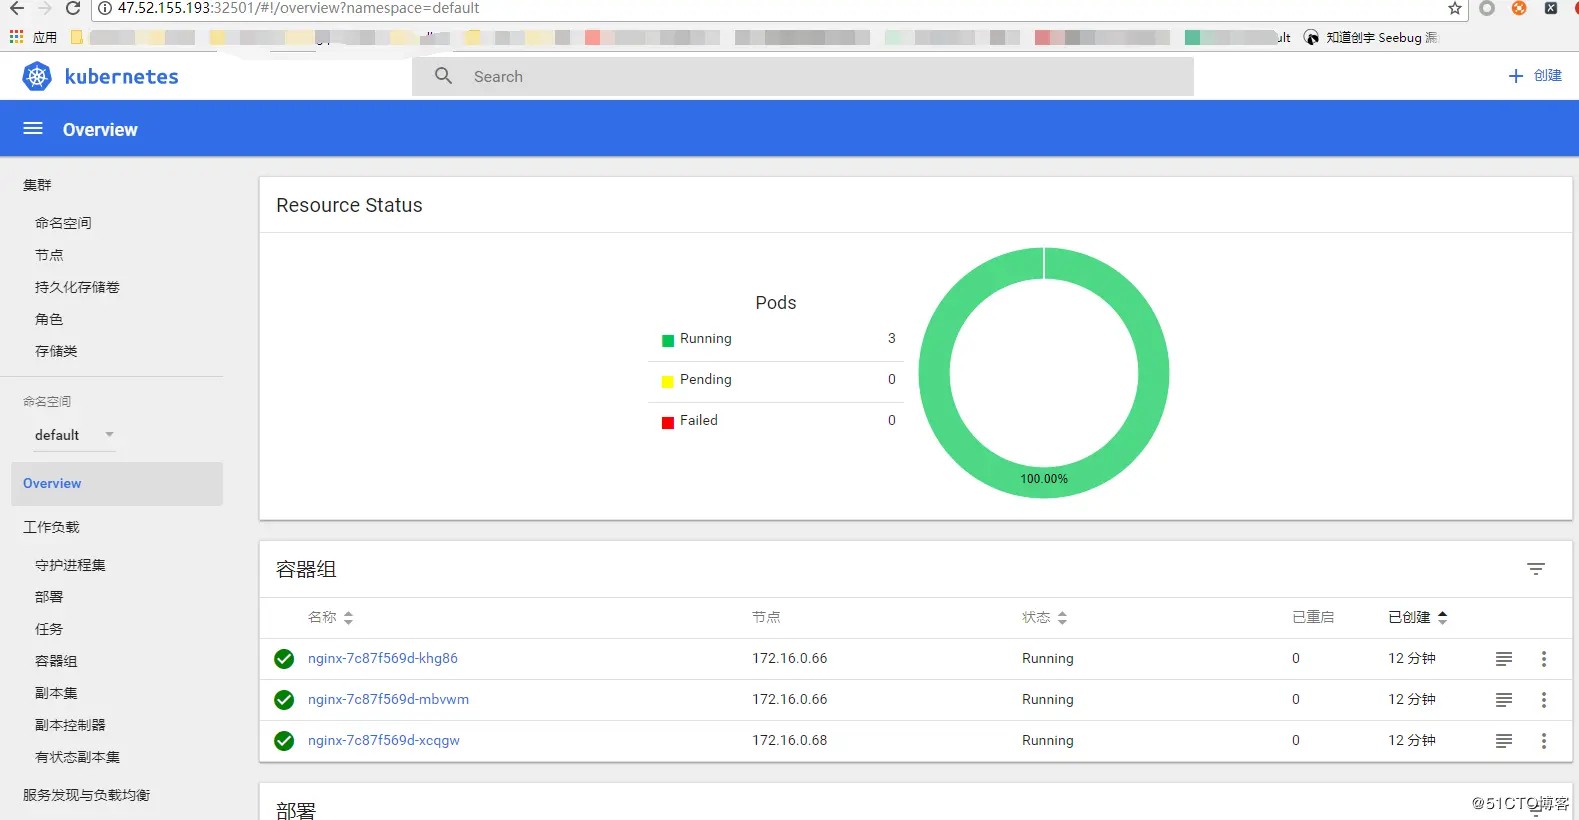
Task: Open pod nginx-7c87f569d-khg86 link
Action: 383,659
